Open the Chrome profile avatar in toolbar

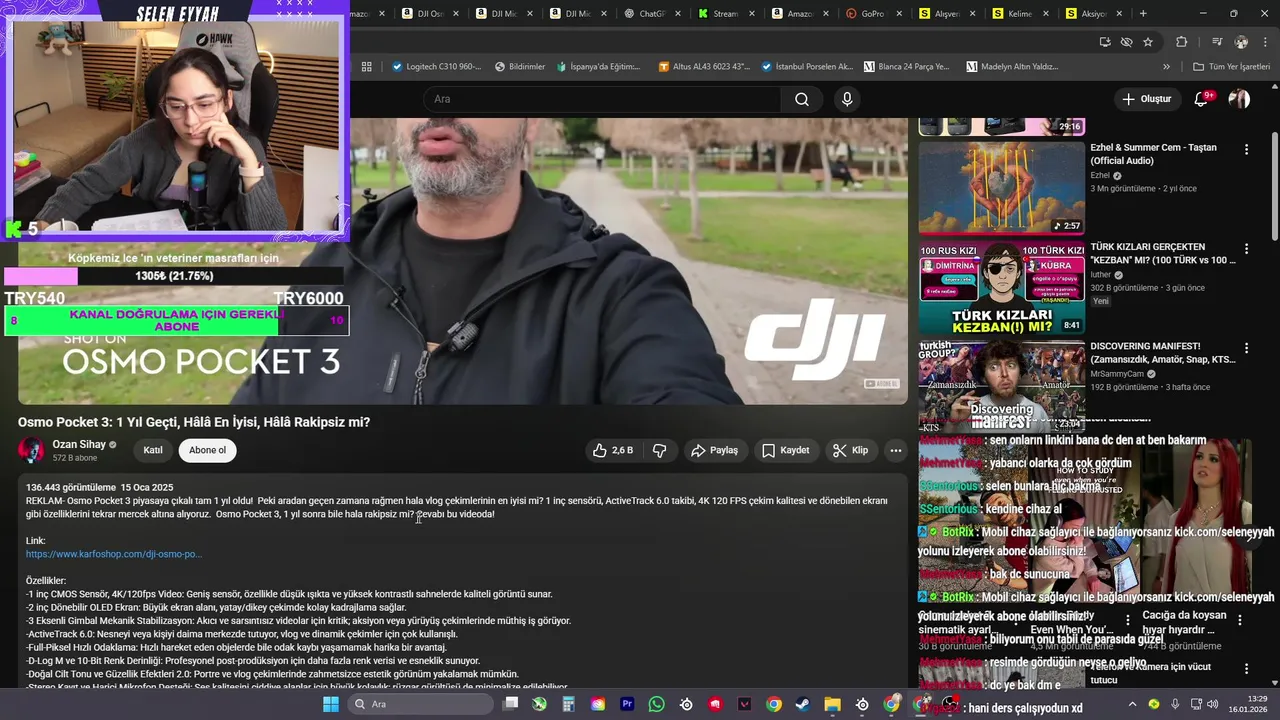tap(1241, 42)
